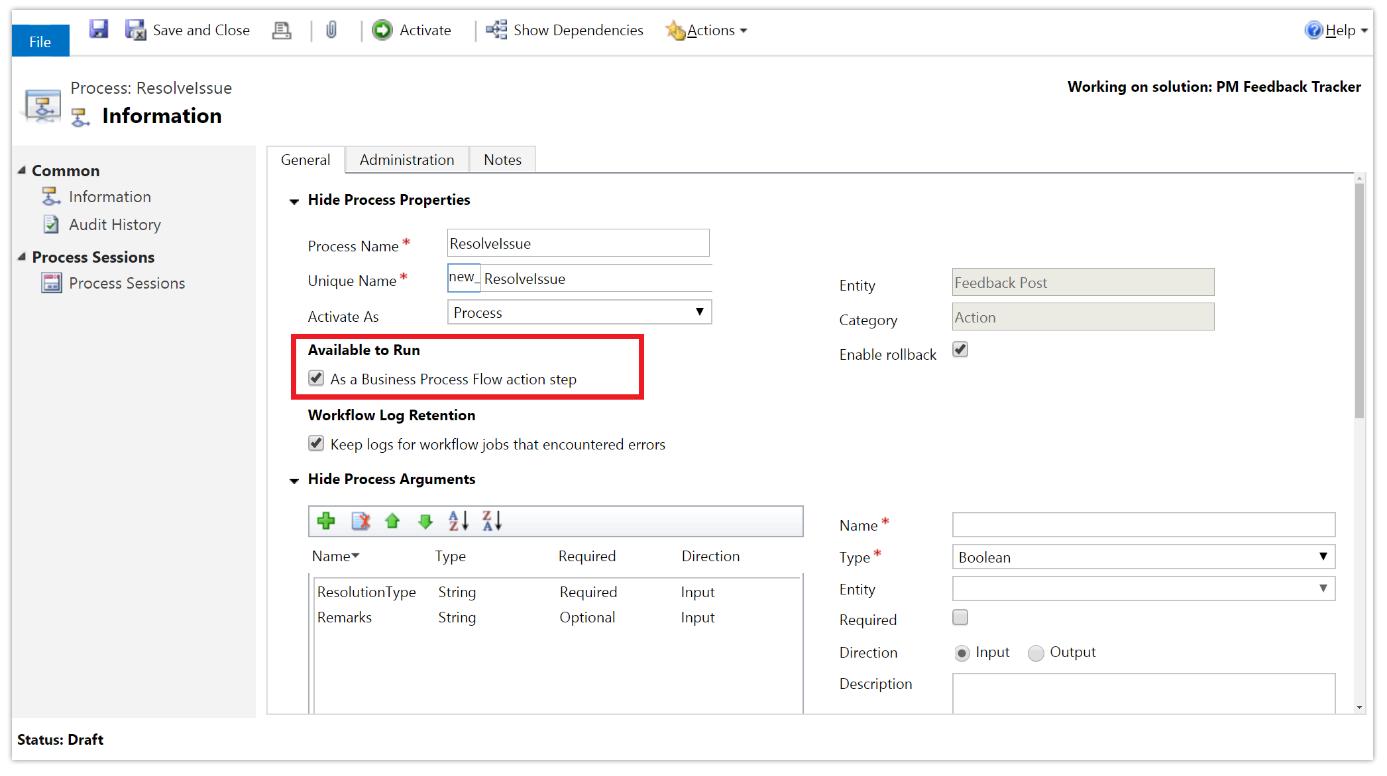Screen dimensions: 1387x776
Task: Click the Direction column header
Action: click(x=711, y=556)
